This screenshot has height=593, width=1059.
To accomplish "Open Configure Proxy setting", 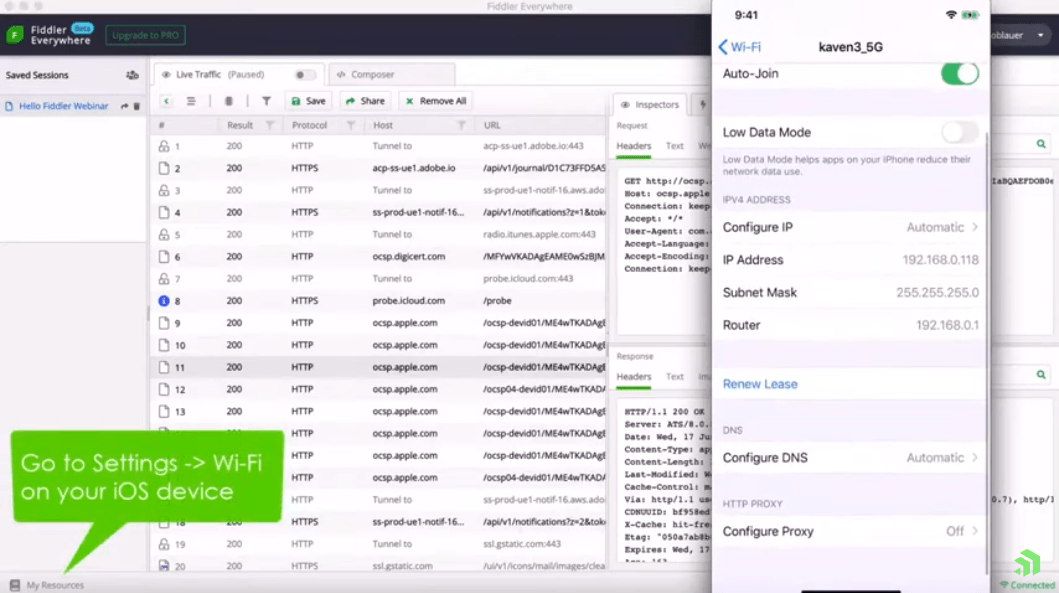I will coord(850,531).
